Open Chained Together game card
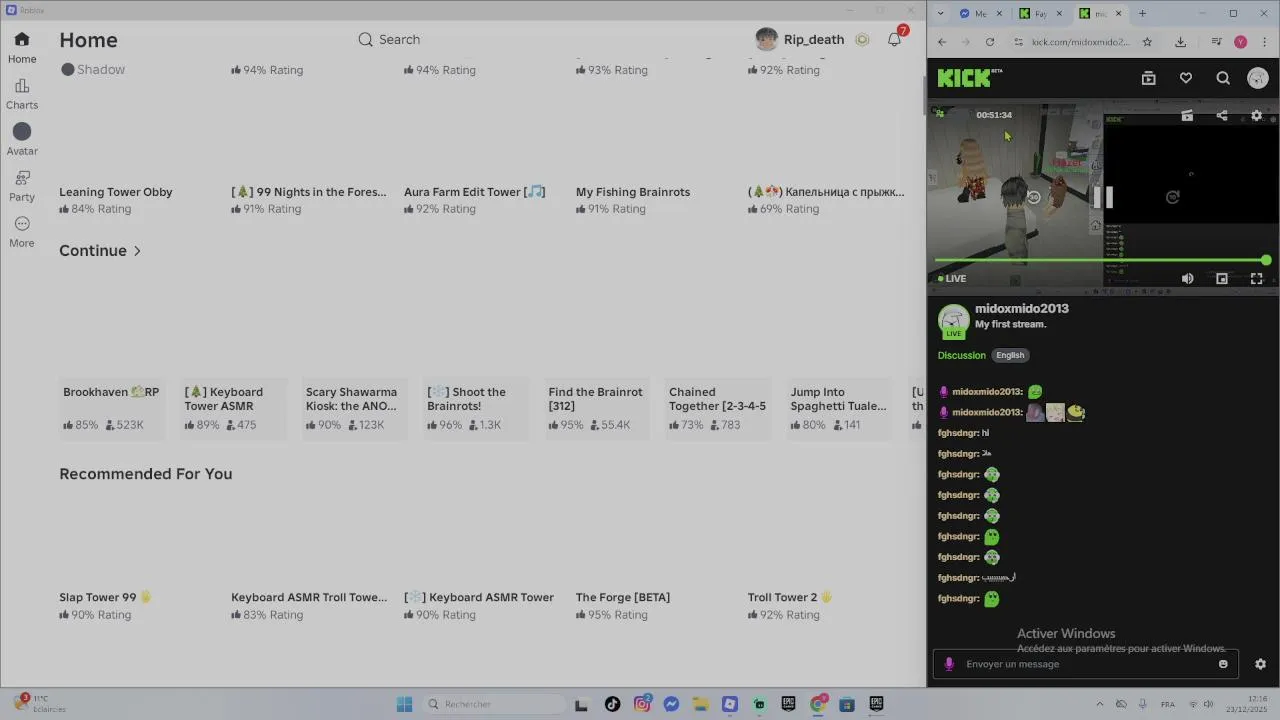 pyautogui.click(x=718, y=407)
